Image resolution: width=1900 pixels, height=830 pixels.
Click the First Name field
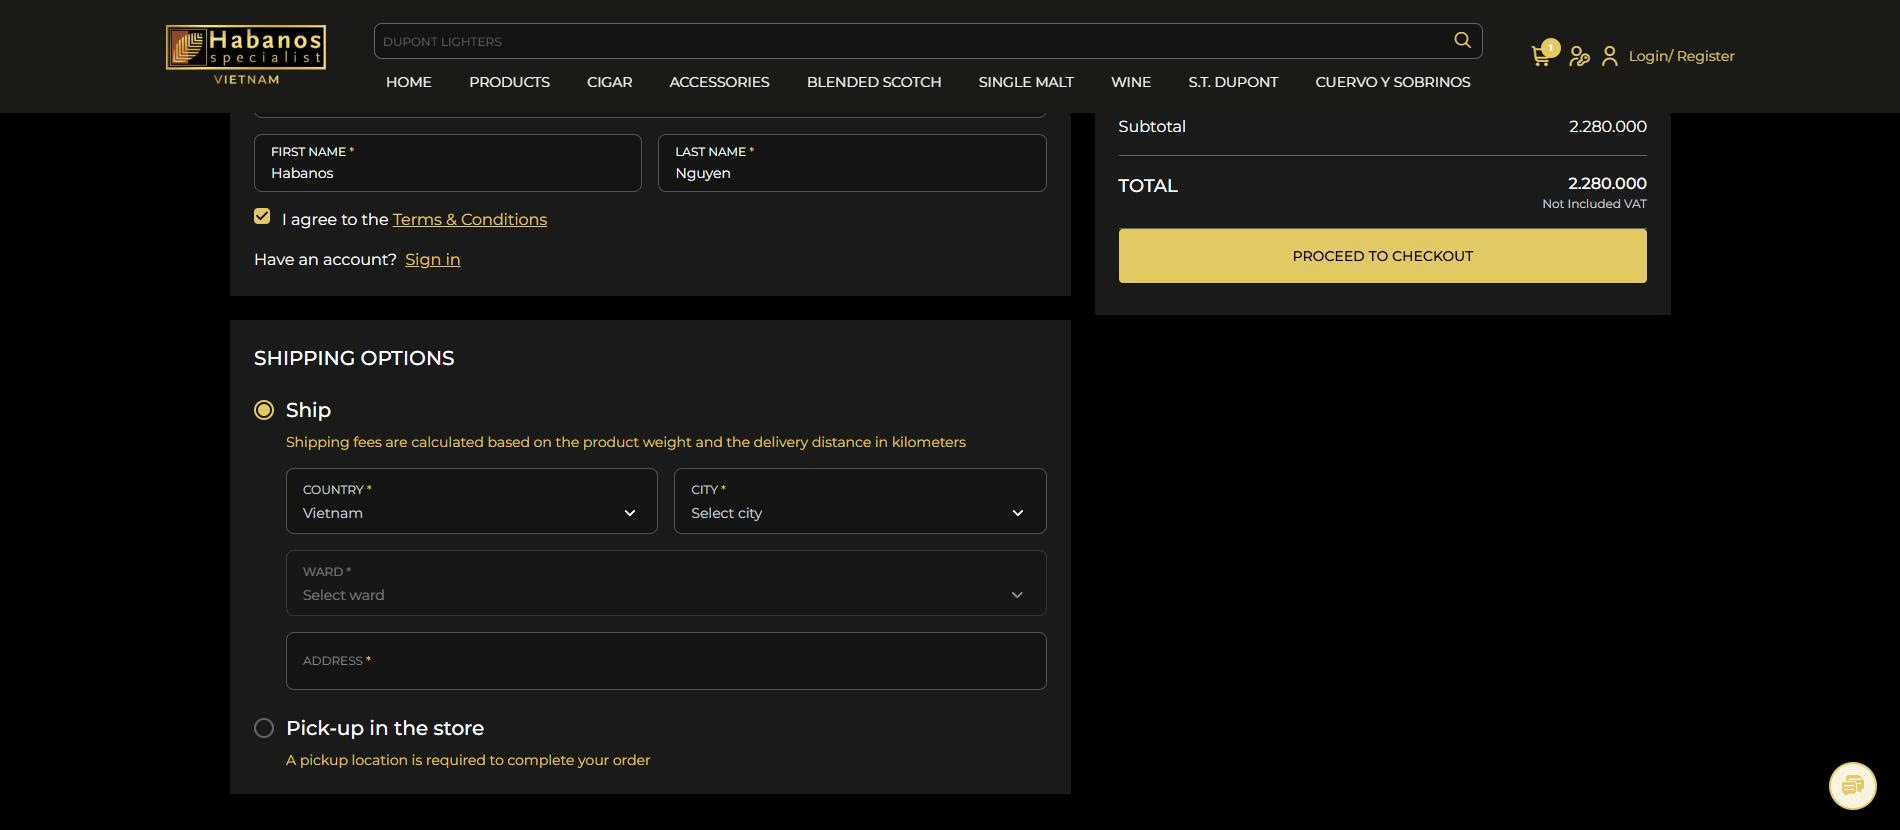click(x=448, y=163)
